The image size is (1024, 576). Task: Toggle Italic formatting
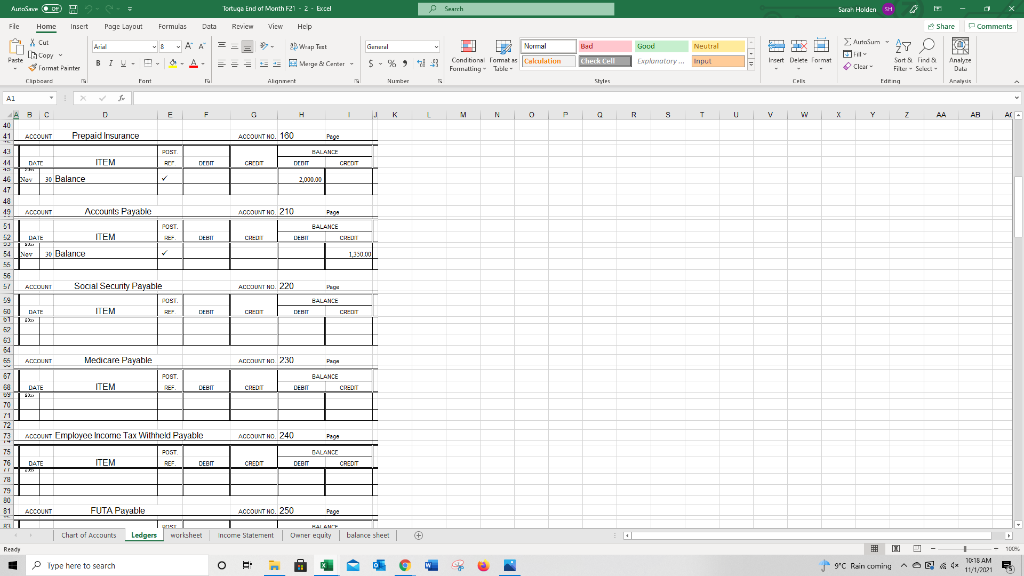[x=110, y=63]
